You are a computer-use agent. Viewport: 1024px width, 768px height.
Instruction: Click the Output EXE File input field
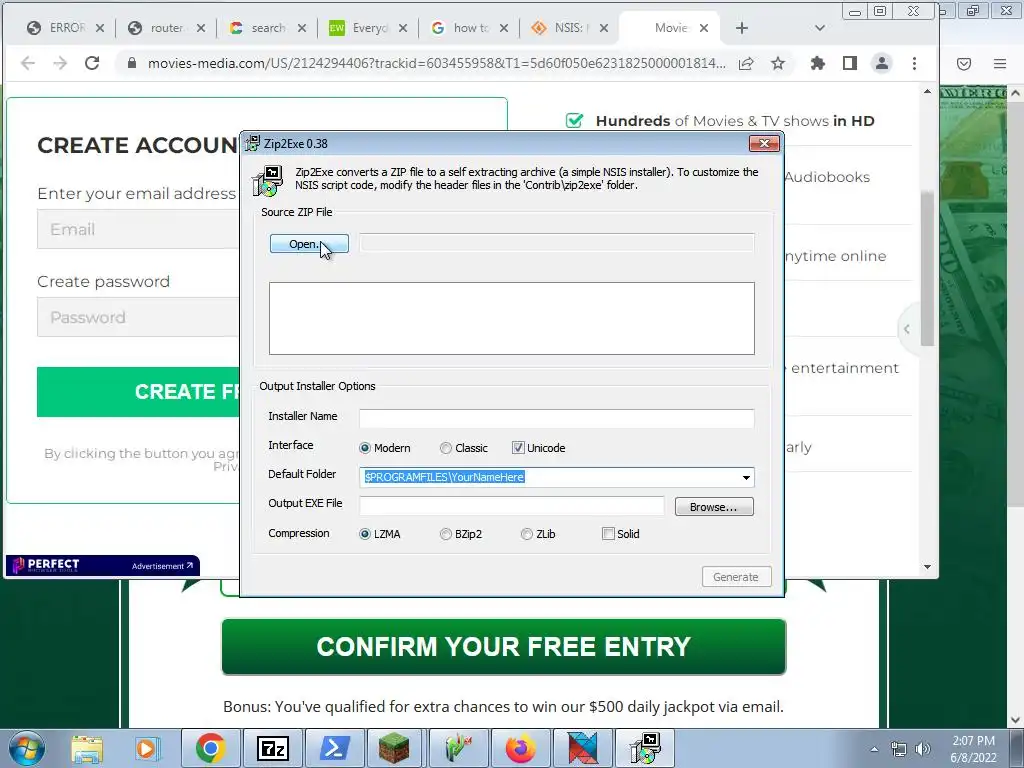(x=511, y=505)
